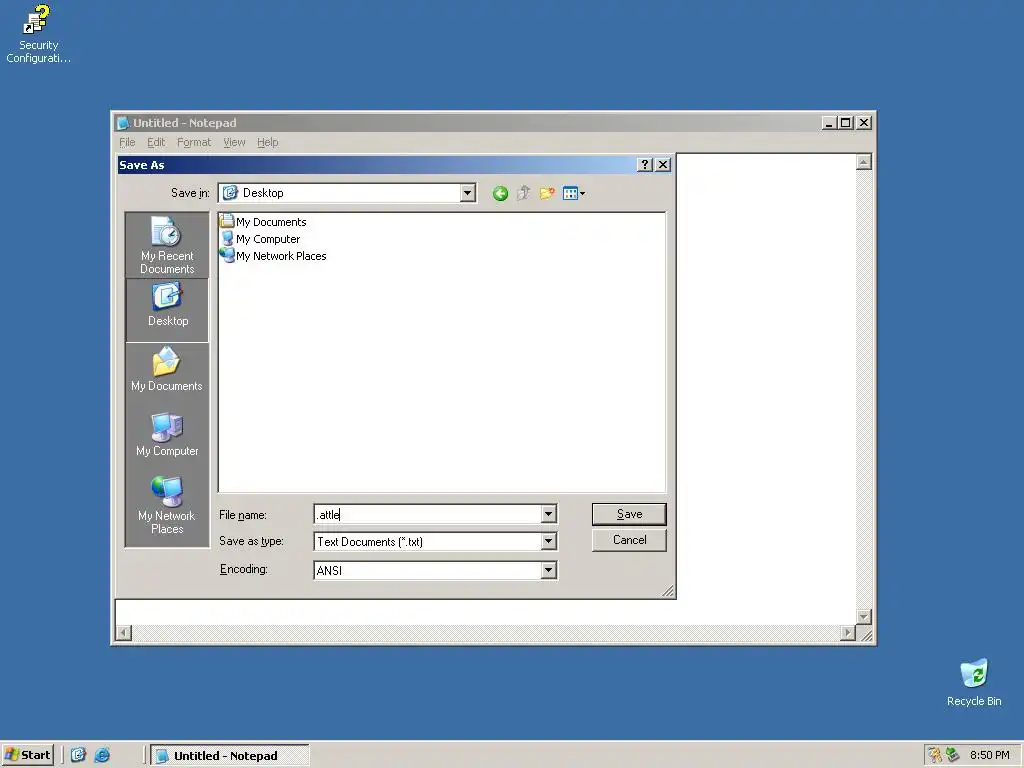Expand the File name dropdown arrow
The width and height of the screenshot is (1024, 768).
pos(549,515)
